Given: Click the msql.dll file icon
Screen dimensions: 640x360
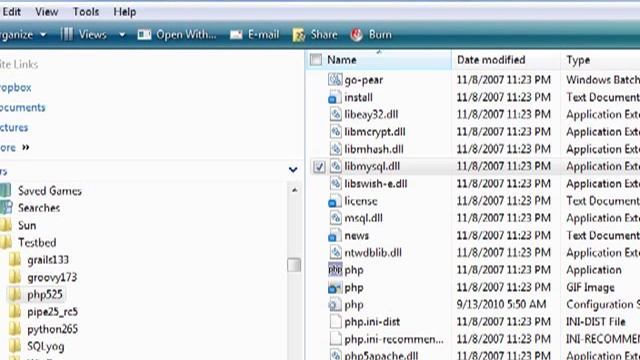Looking at the screenshot, I should click(335, 218).
